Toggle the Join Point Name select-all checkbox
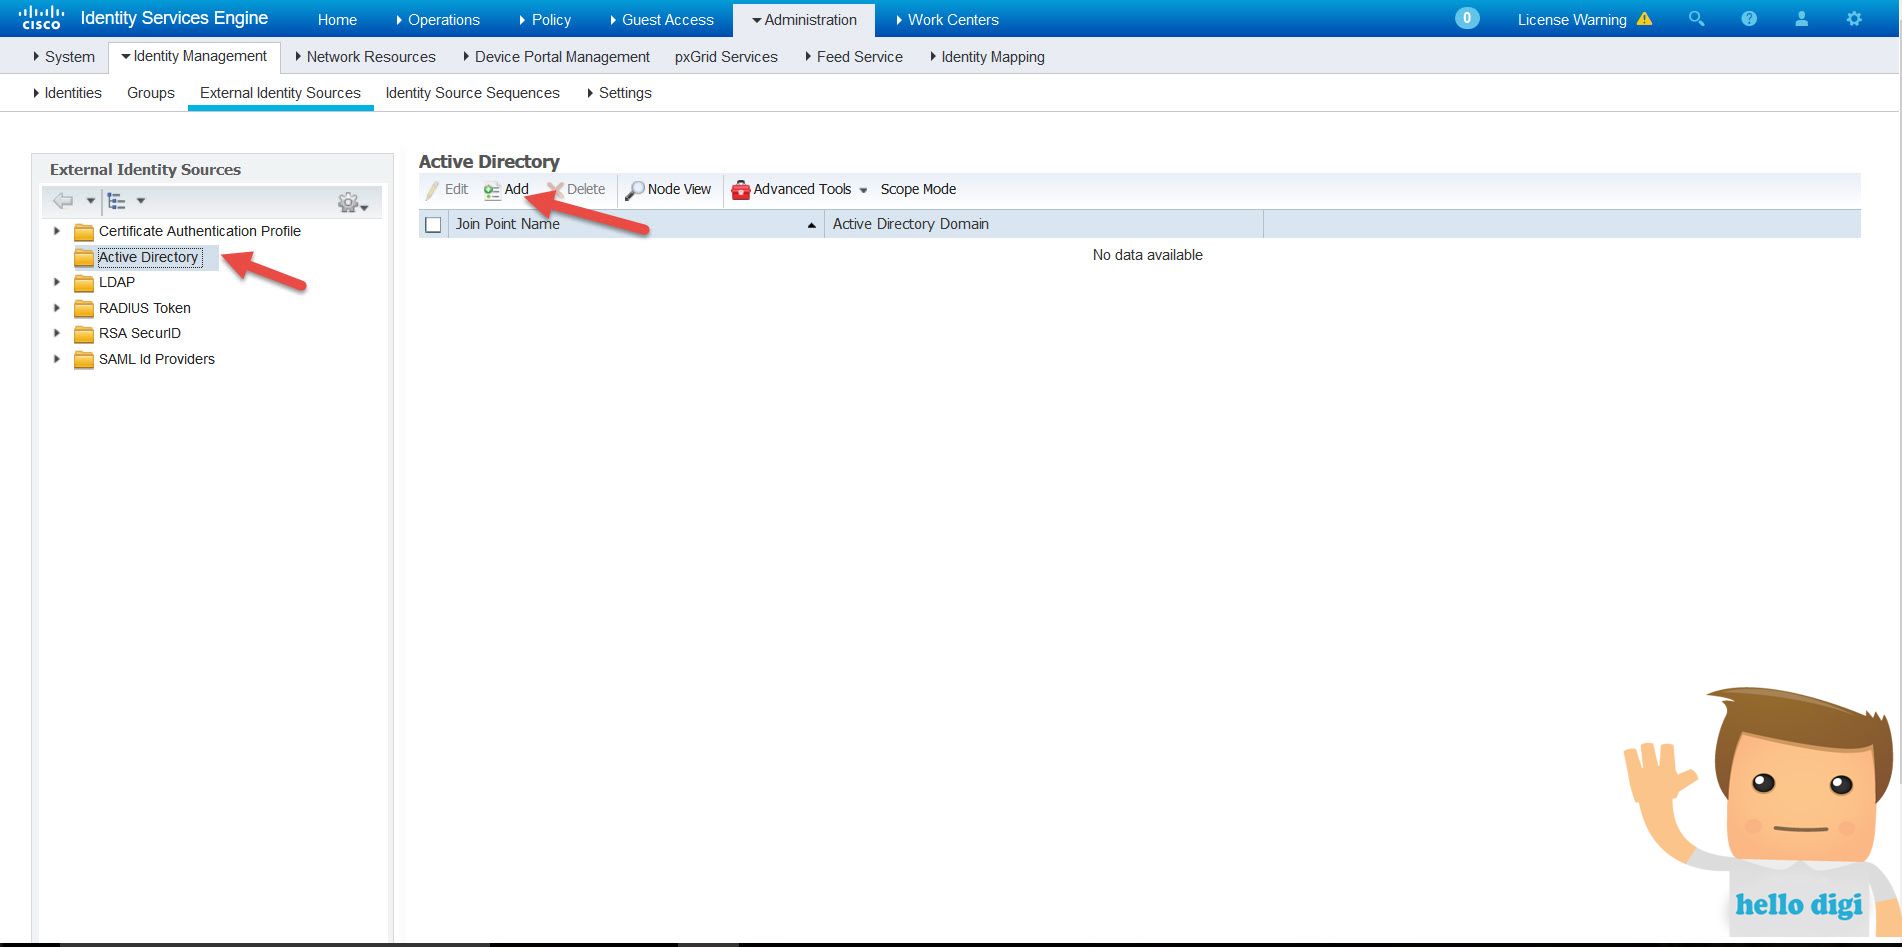This screenshot has height=947, width=1902. pyautogui.click(x=433, y=225)
